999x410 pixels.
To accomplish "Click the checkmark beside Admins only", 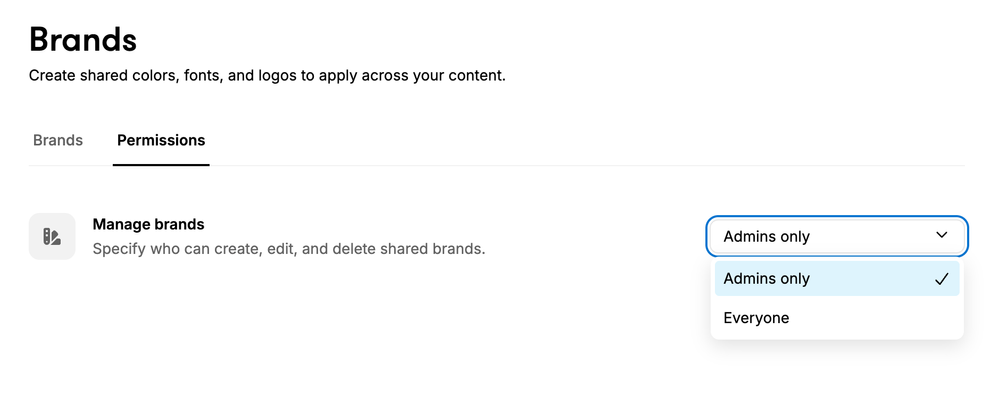I will (x=942, y=279).
